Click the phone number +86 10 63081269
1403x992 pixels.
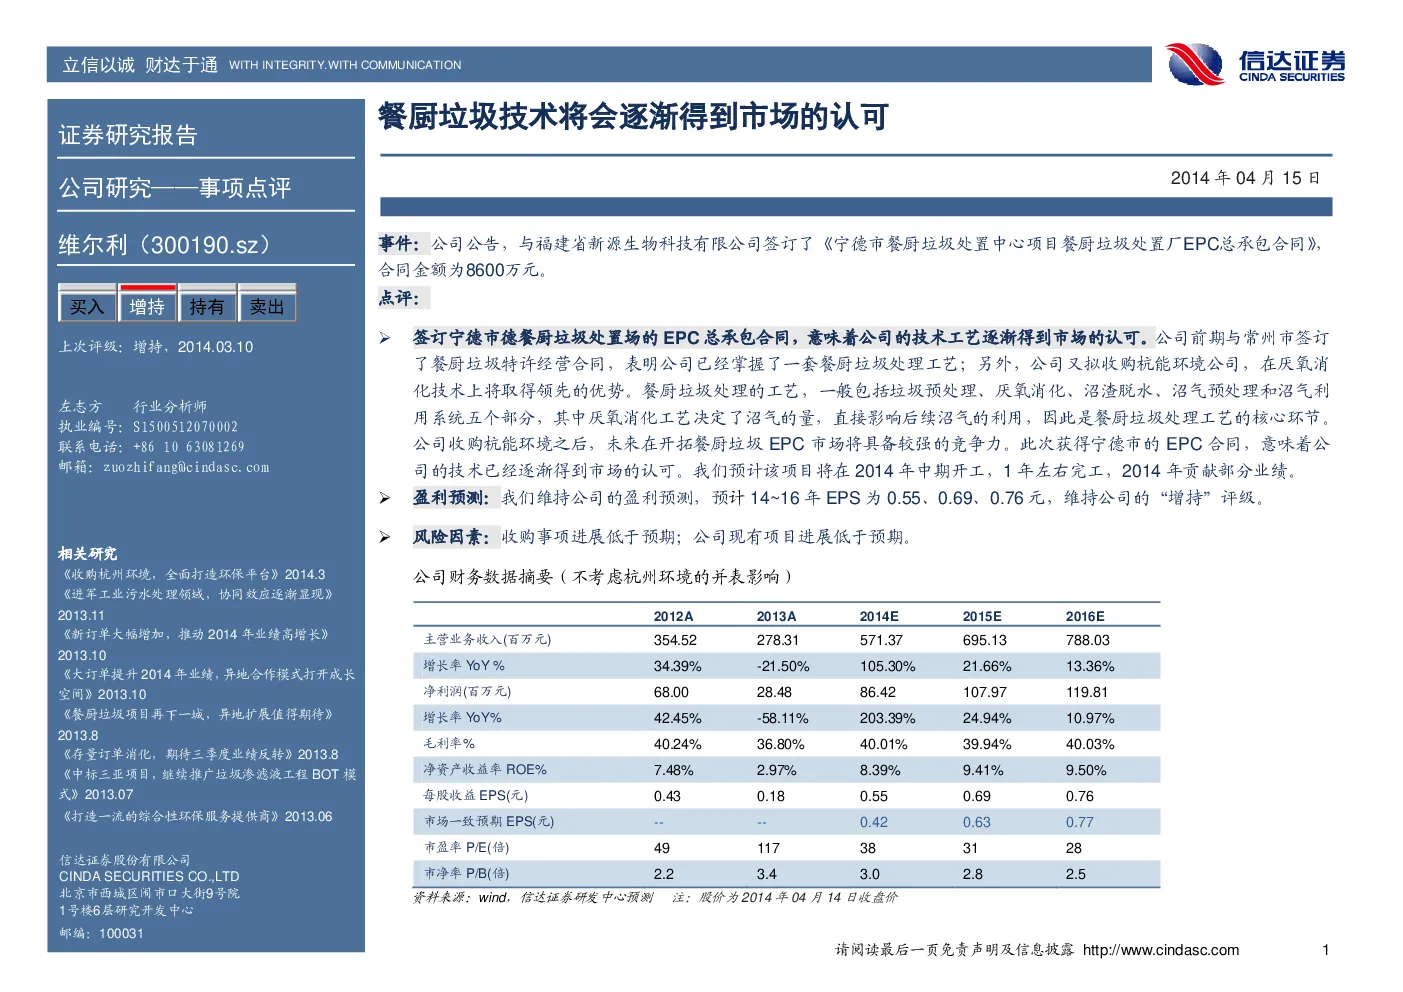click(189, 447)
